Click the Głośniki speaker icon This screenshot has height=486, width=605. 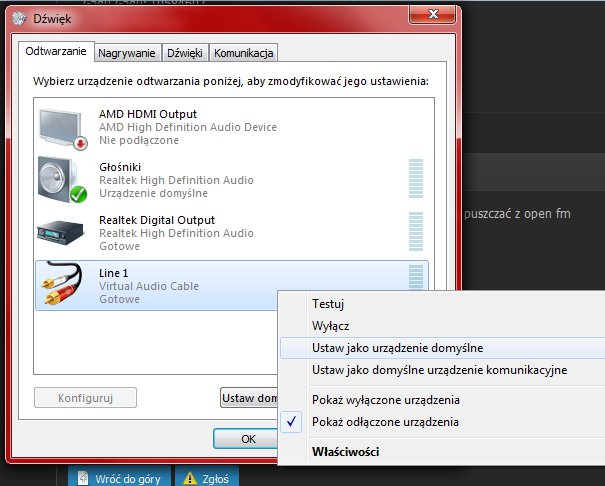[62, 180]
